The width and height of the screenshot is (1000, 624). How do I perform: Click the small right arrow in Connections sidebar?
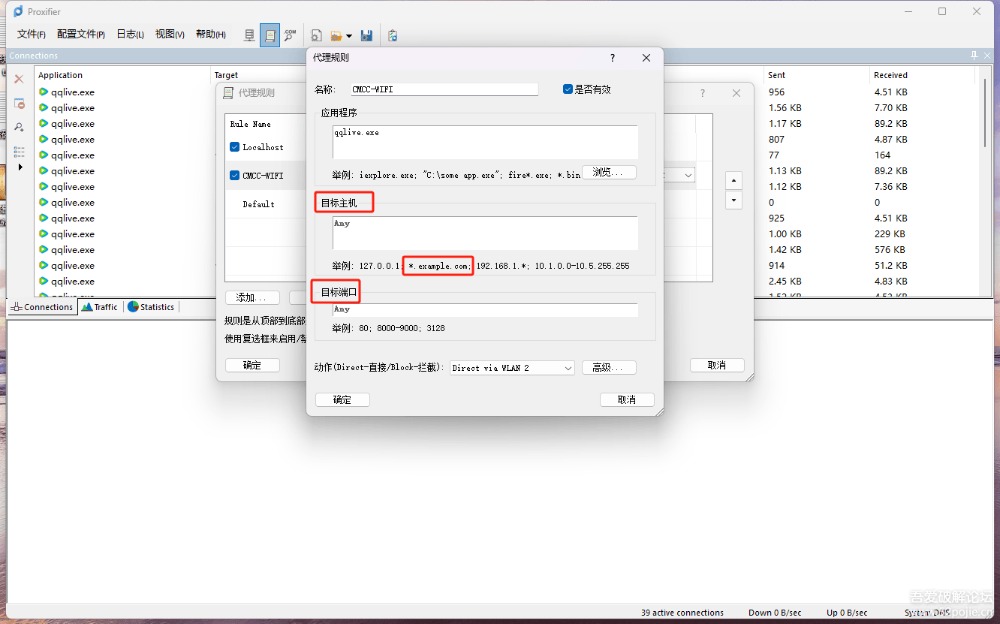20,167
